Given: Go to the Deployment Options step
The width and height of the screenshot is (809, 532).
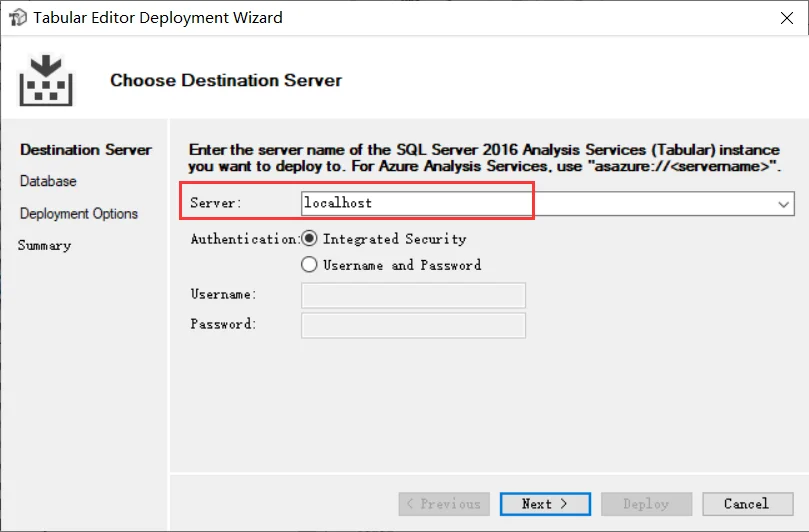Looking at the screenshot, I should 78,214.
